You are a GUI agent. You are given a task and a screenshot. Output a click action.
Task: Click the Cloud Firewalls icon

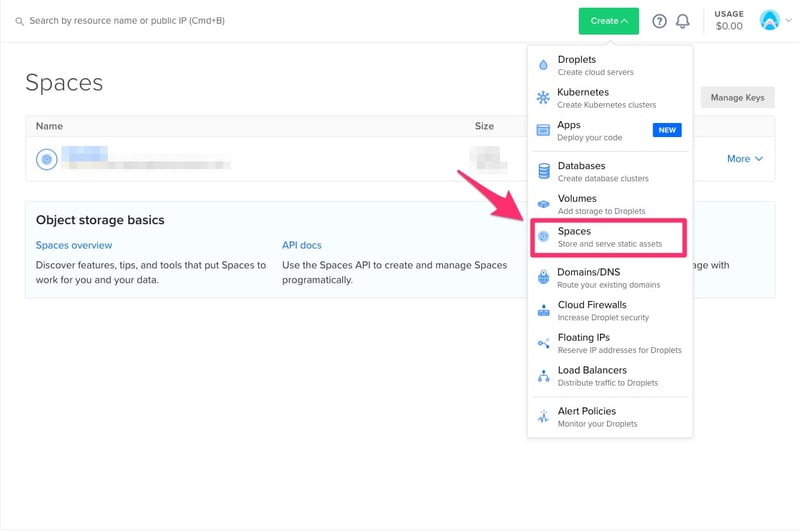(x=543, y=310)
